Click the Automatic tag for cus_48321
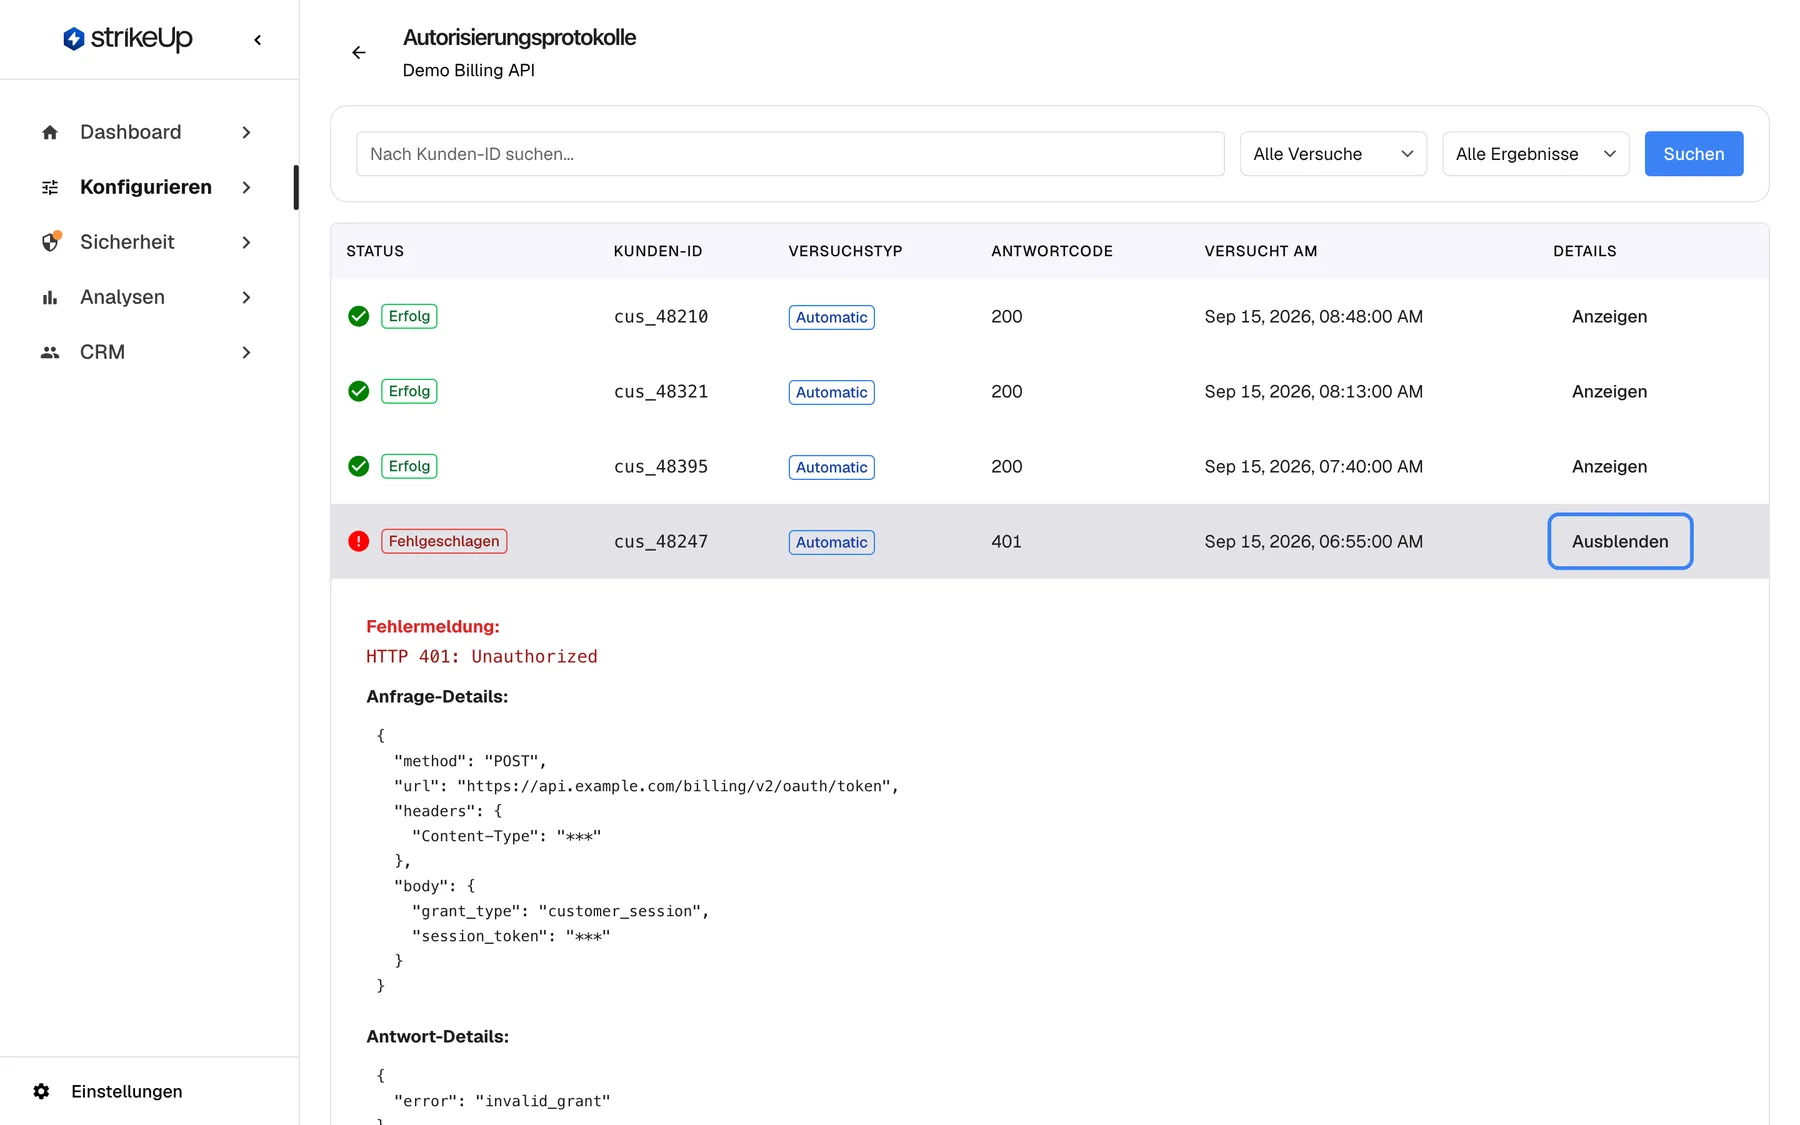 coord(831,393)
